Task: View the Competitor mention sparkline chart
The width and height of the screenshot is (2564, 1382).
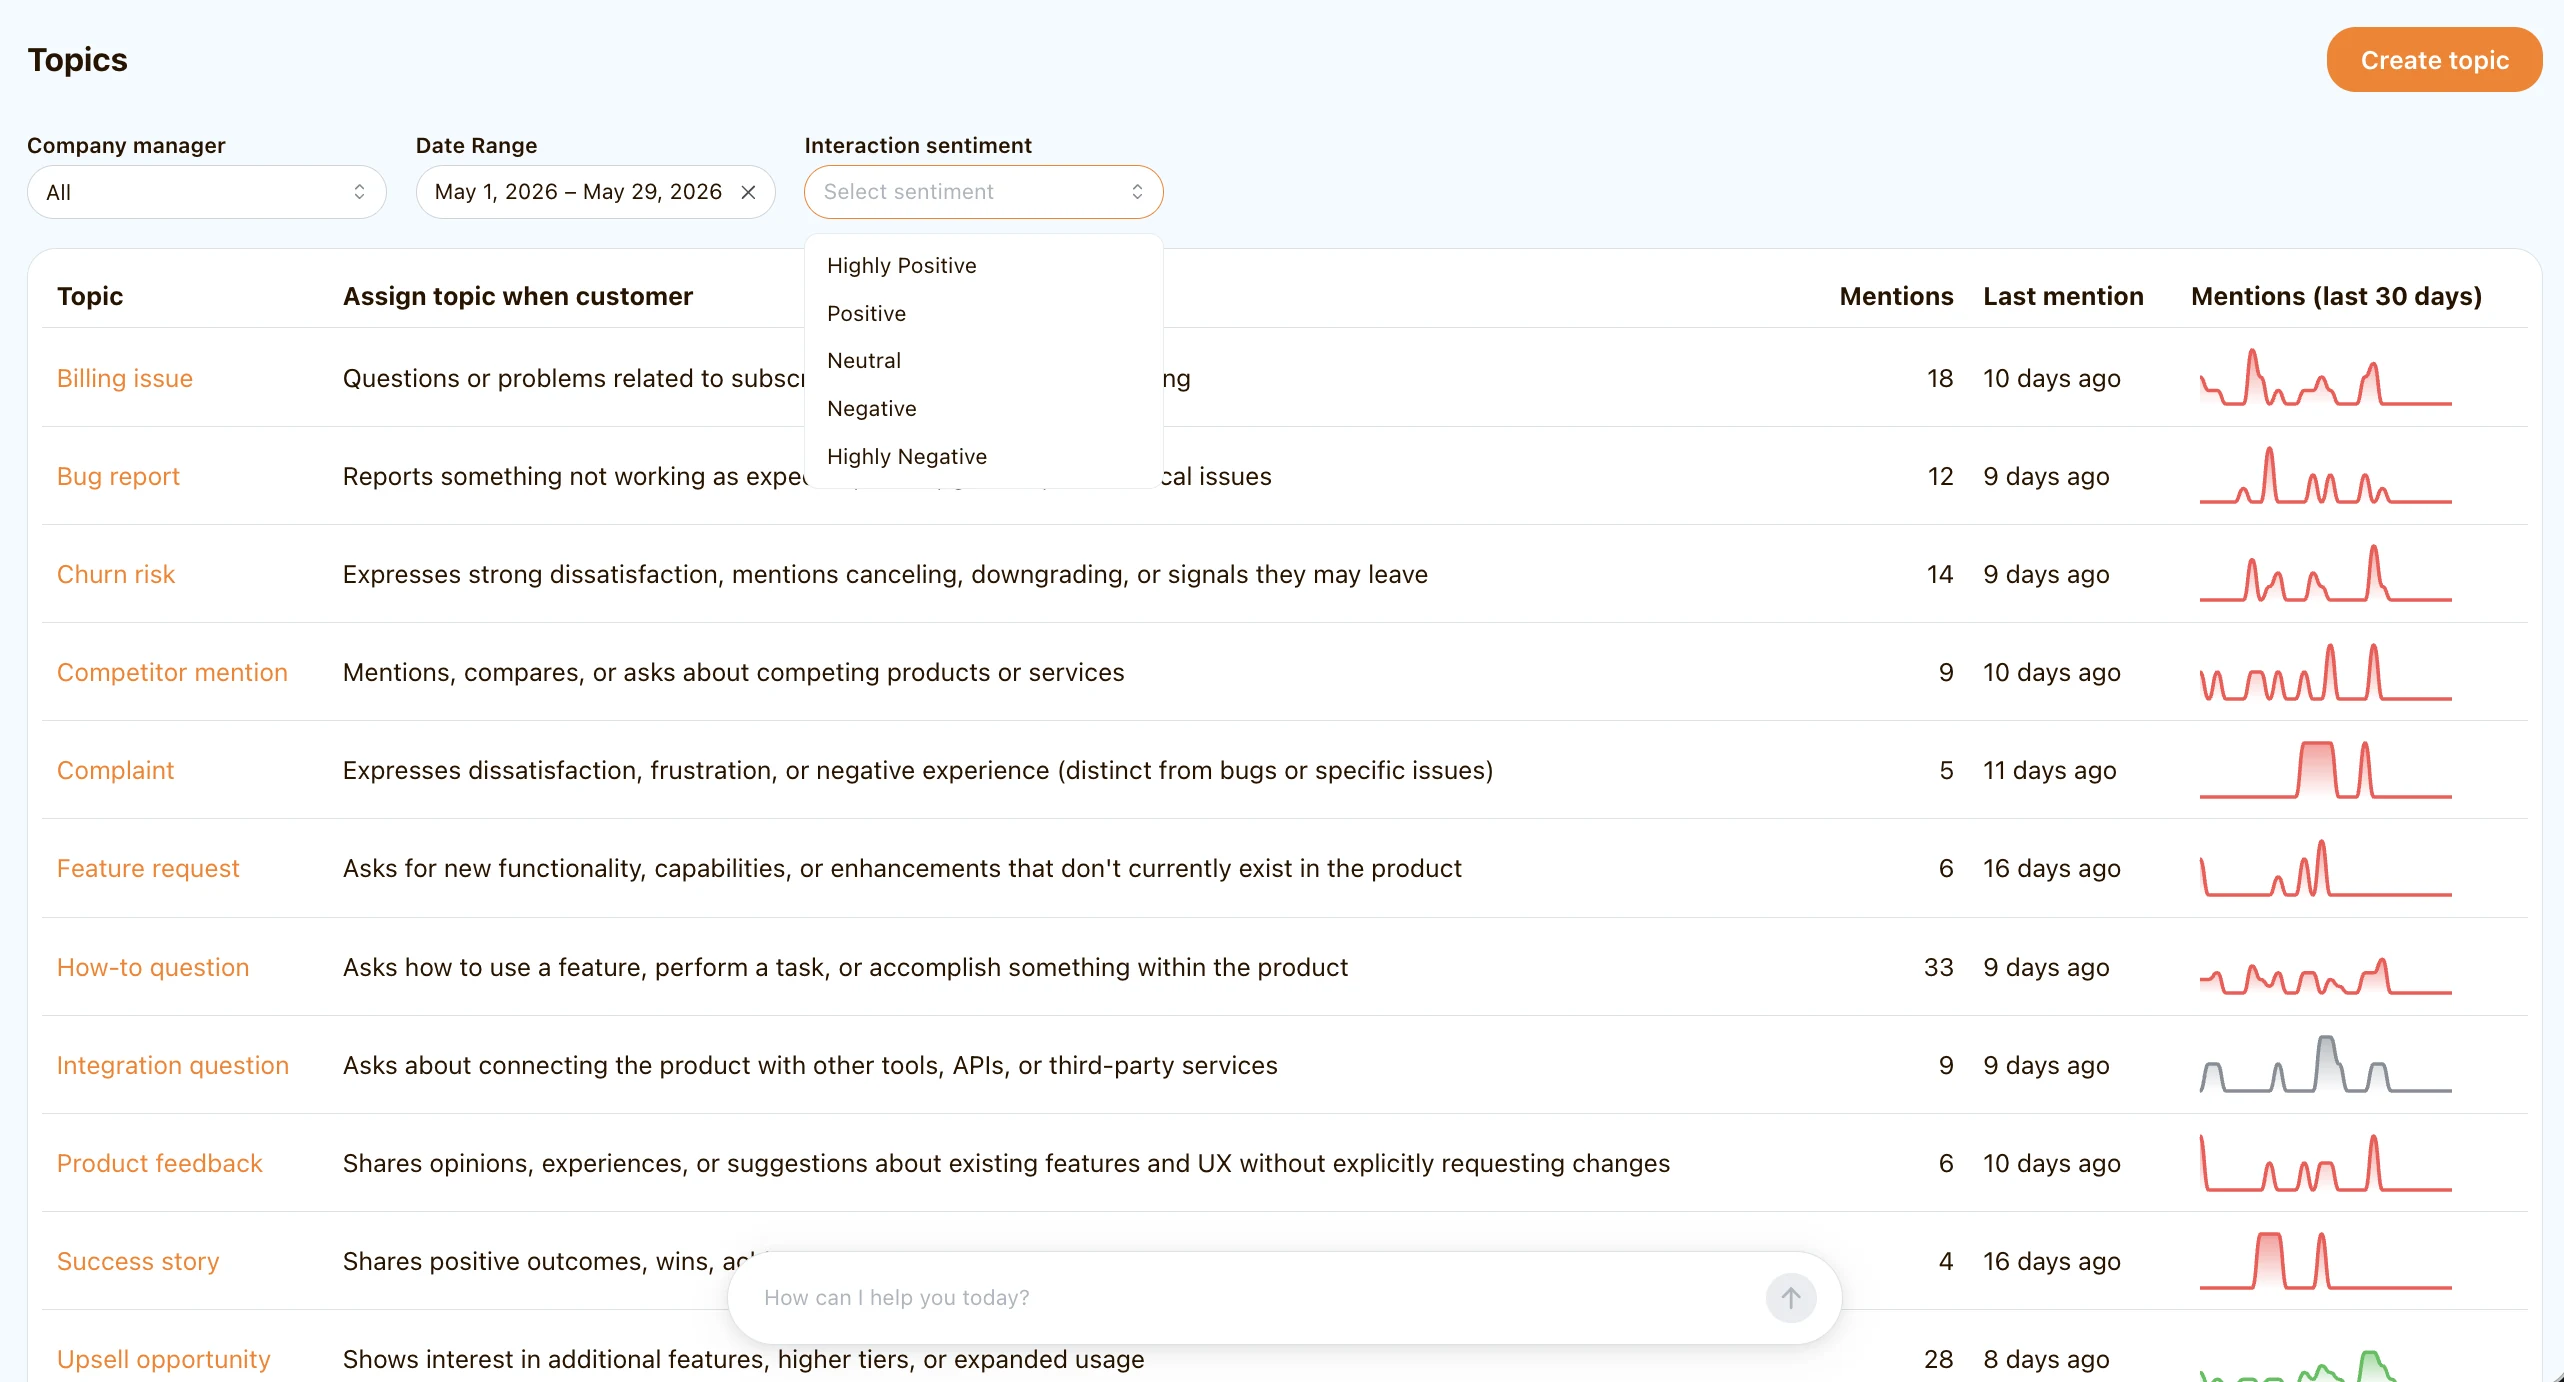Action: (2325, 671)
